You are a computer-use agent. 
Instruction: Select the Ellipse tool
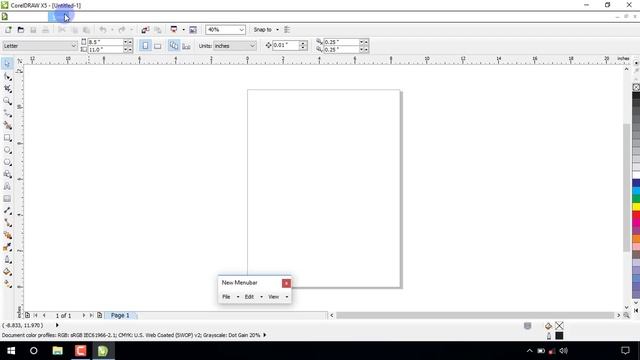[x=7, y=150]
